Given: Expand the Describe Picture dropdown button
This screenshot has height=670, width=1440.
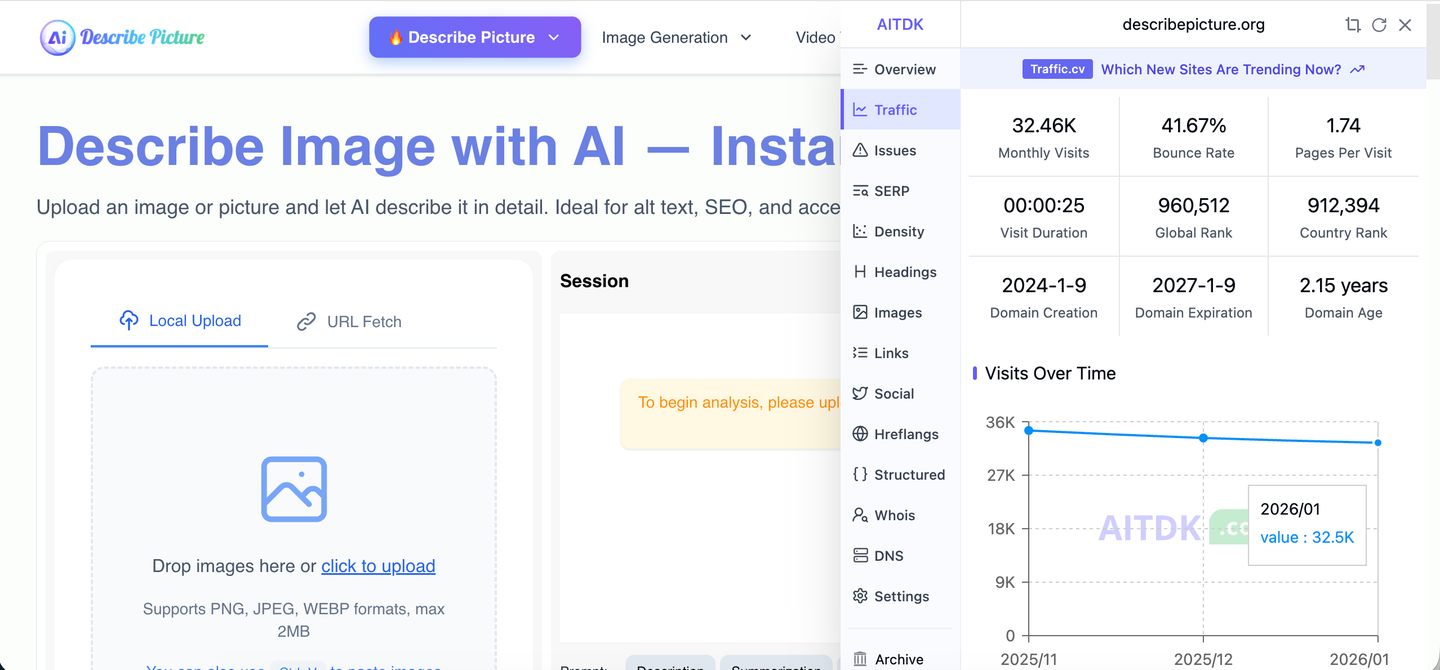Looking at the screenshot, I should tap(474, 37).
